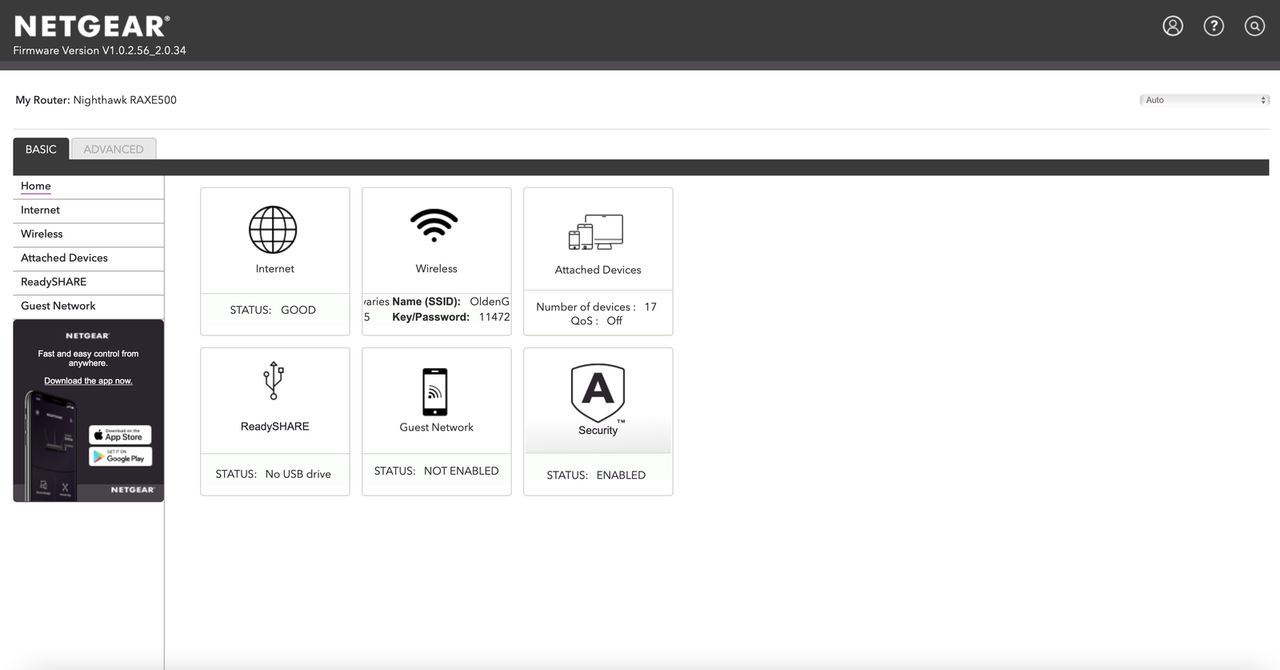Viewport: 1280px width, 670px height.
Task: Click the 'Name (SSID):' wireless info text
Action: [x=426, y=301]
